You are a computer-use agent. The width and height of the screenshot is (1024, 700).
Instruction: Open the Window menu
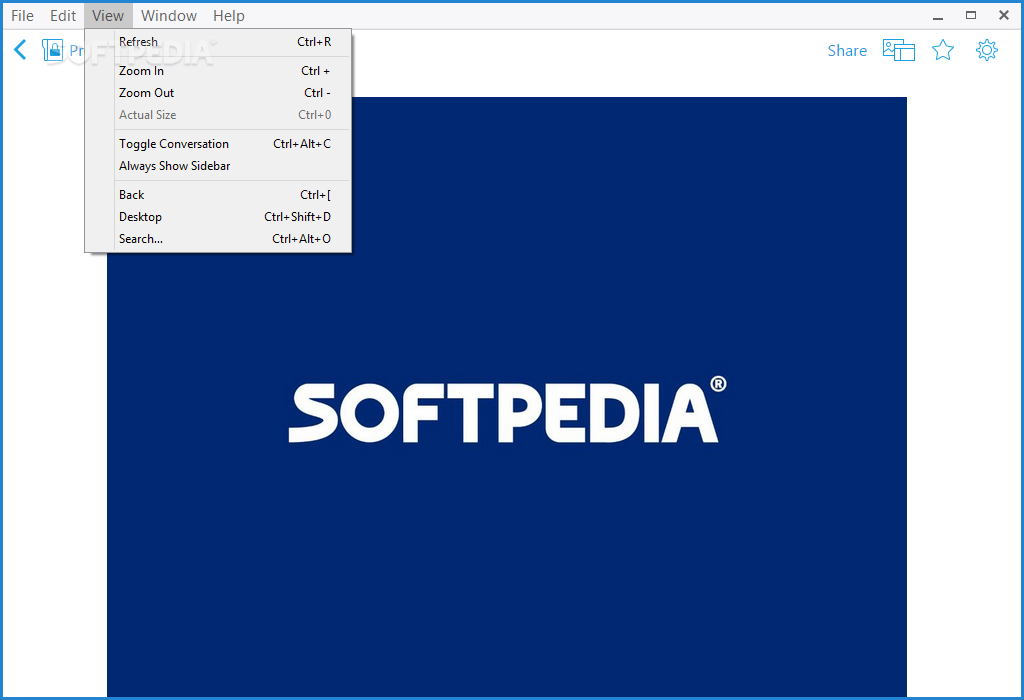pyautogui.click(x=168, y=16)
